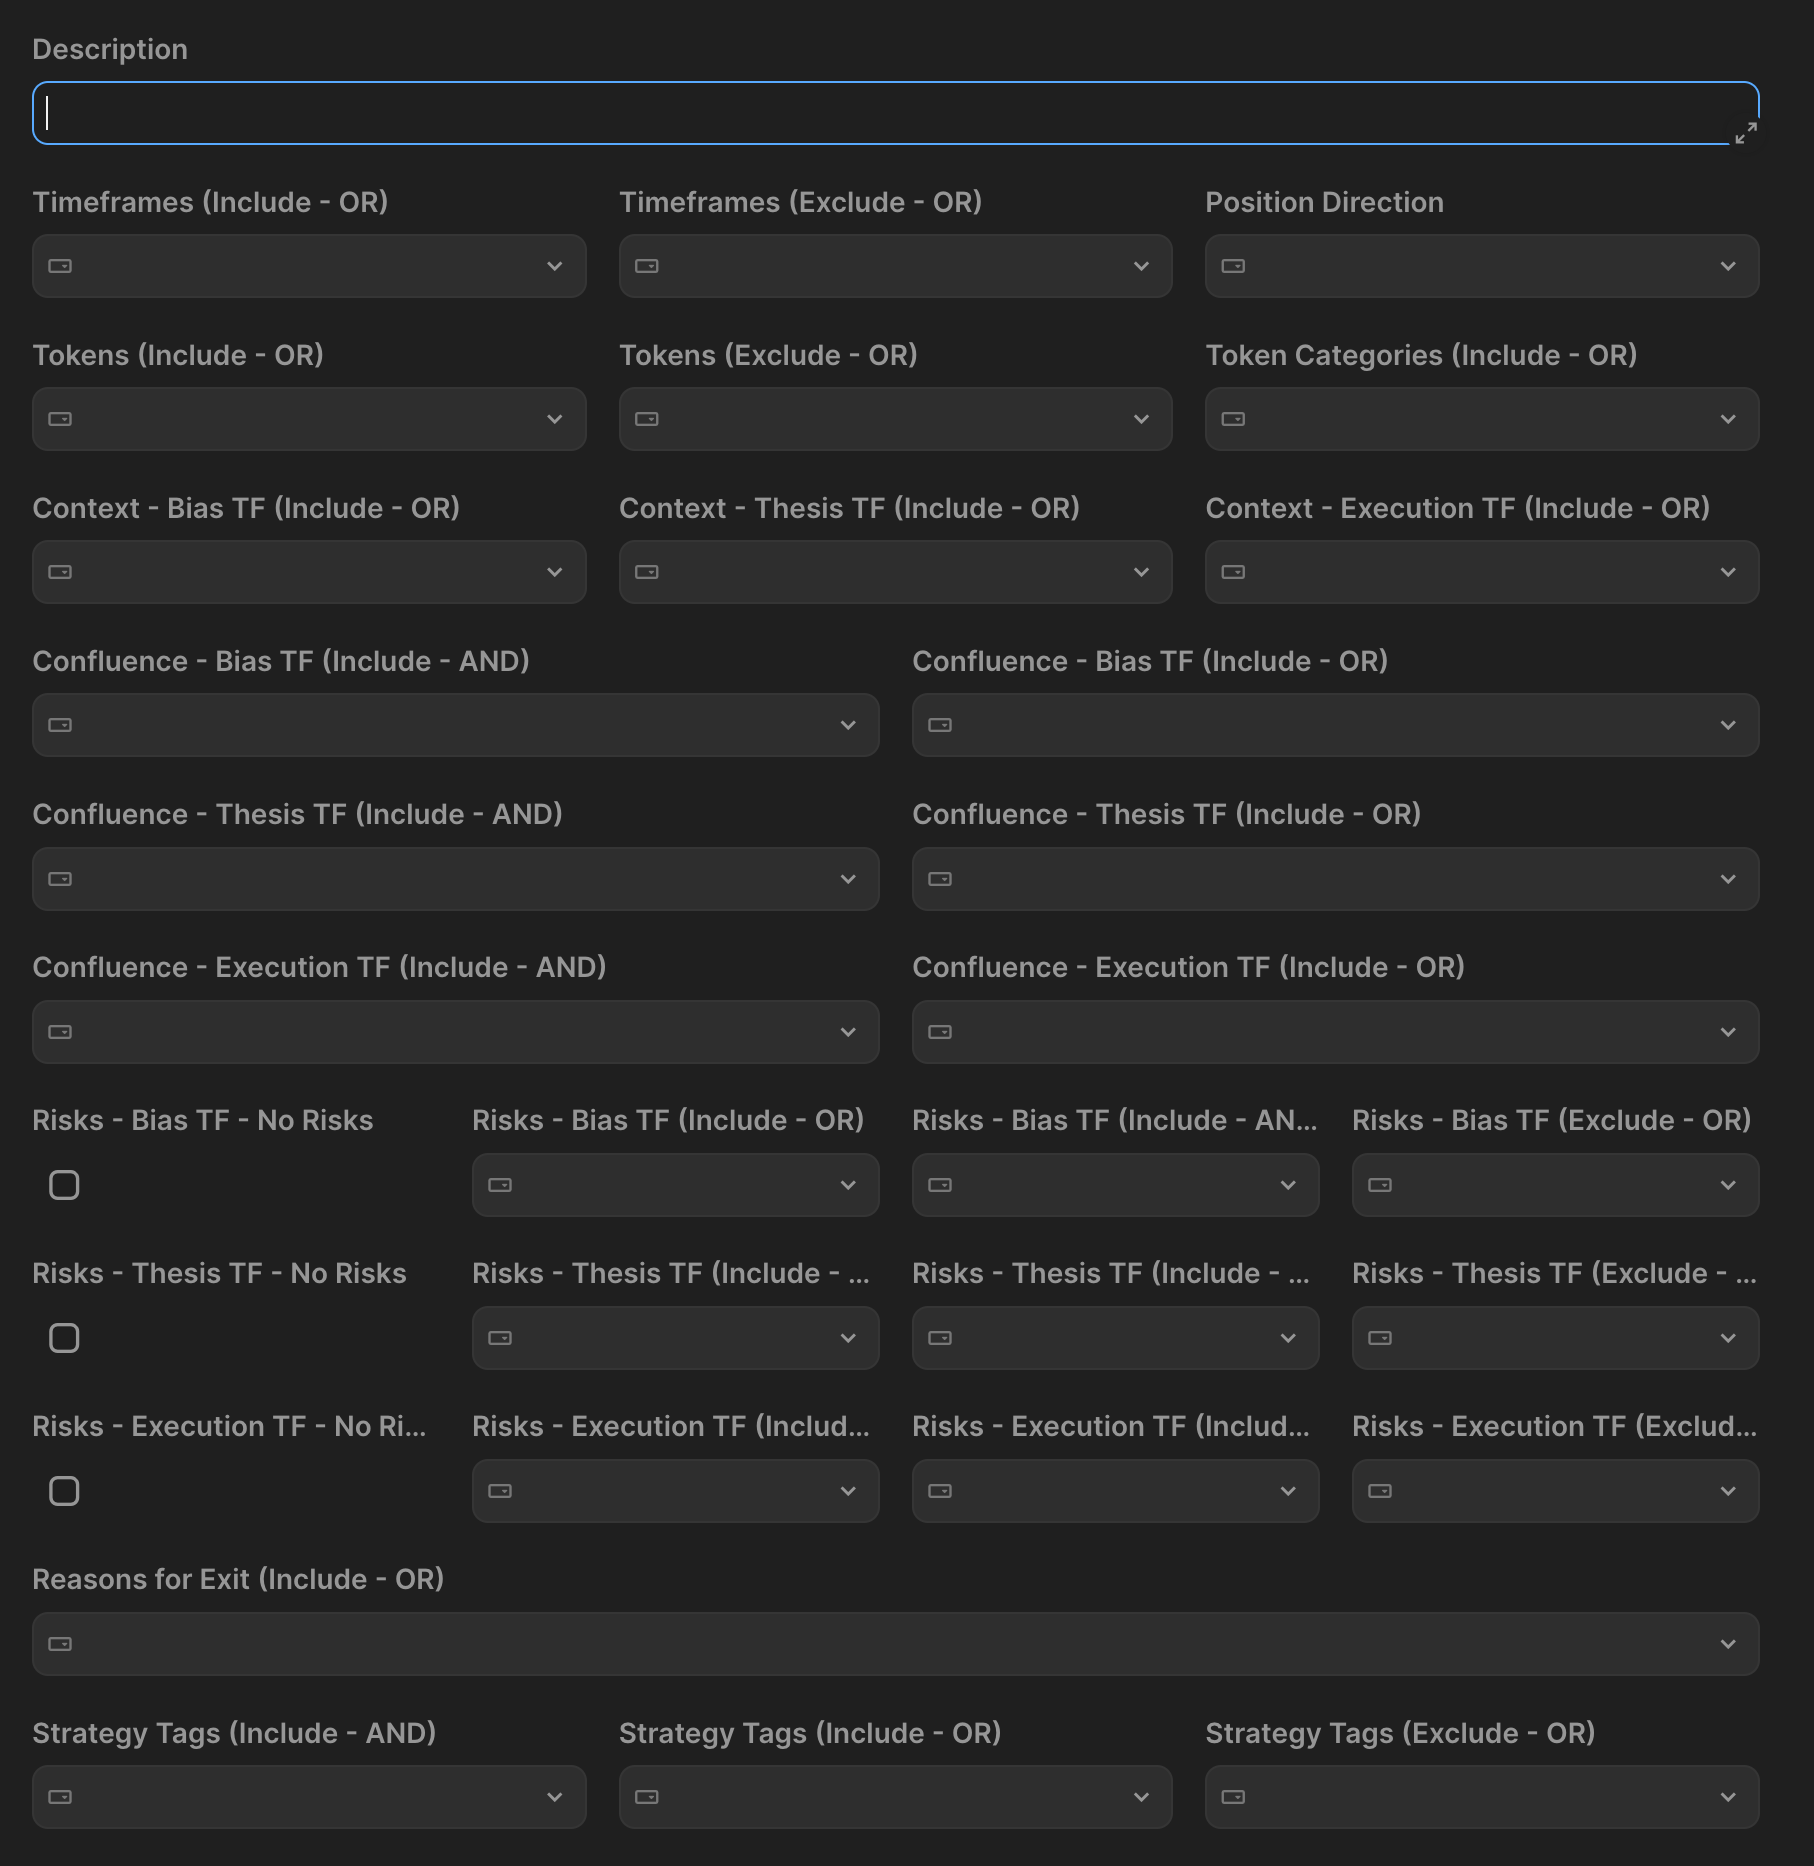Check the Risks - Execution TF - No Risks box
This screenshot has height=1866, width=1814.
(64, 1491)
